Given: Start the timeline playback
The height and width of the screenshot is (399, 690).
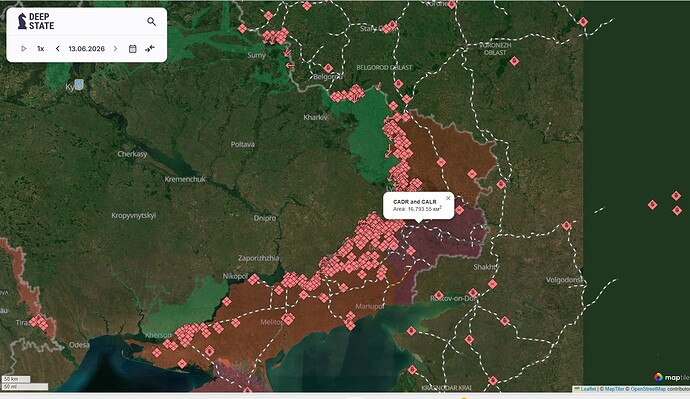Looking at the screenshot, I should [x=24, y=48].
